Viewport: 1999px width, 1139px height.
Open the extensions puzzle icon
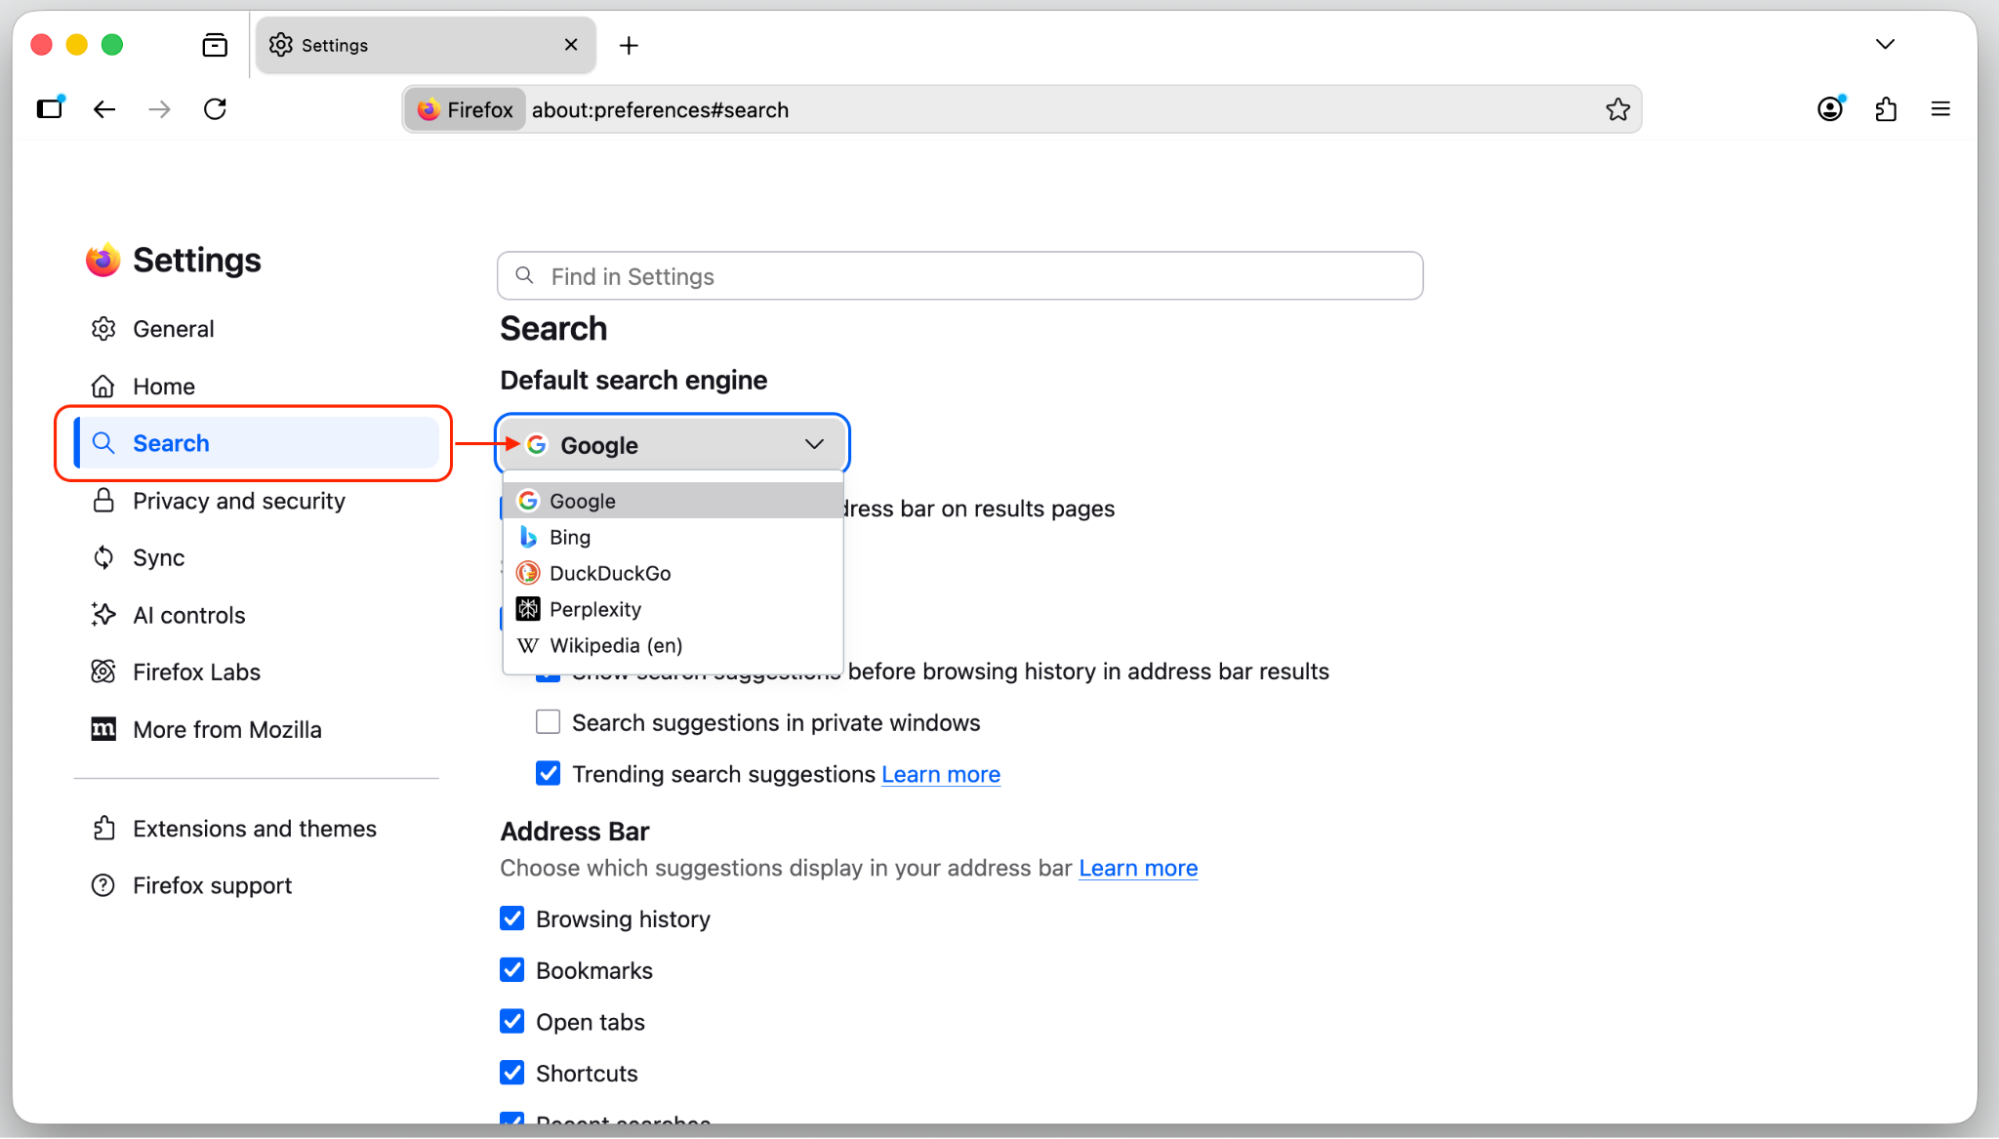(x=1886, y=109)
